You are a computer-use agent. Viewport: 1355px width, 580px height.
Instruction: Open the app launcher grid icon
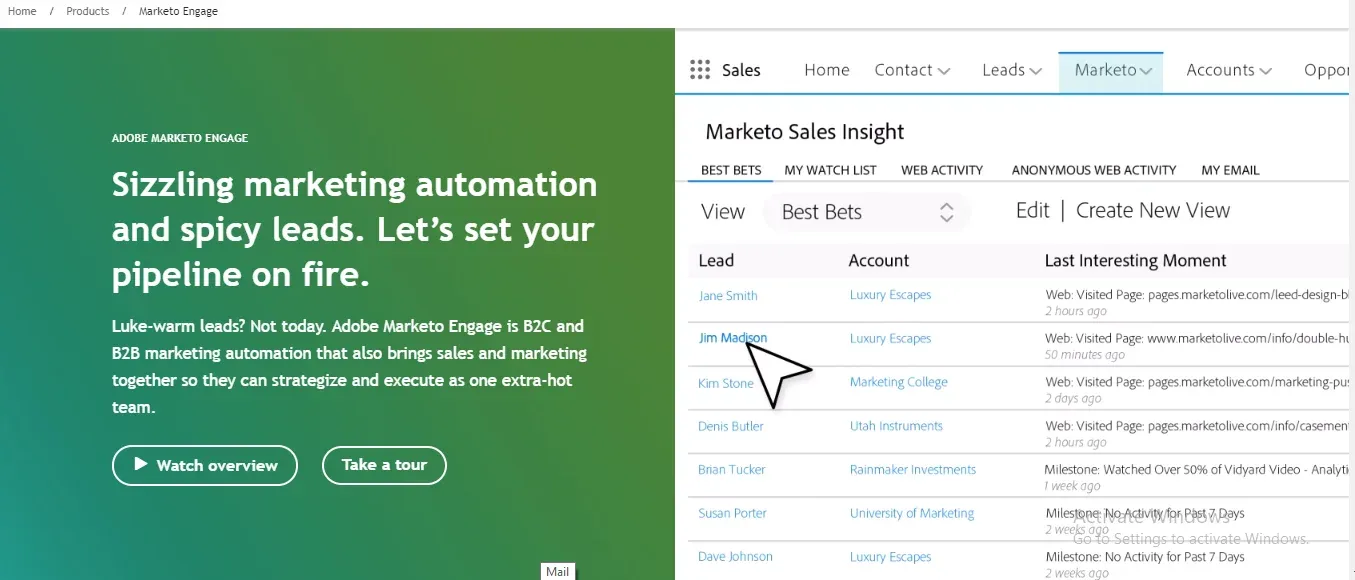(x=700, y=70)
